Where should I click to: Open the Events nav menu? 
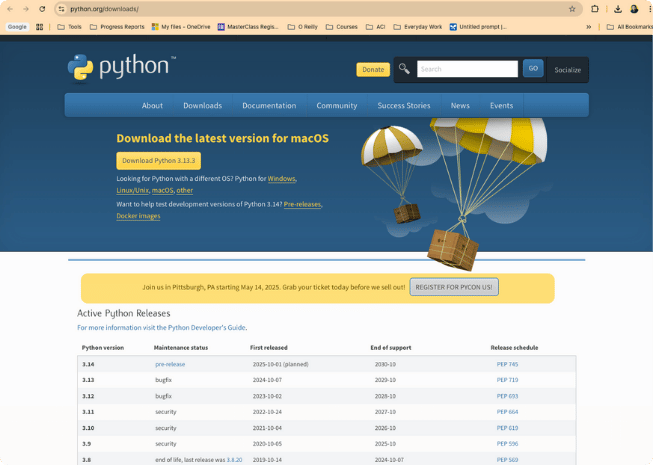point(501,105)
